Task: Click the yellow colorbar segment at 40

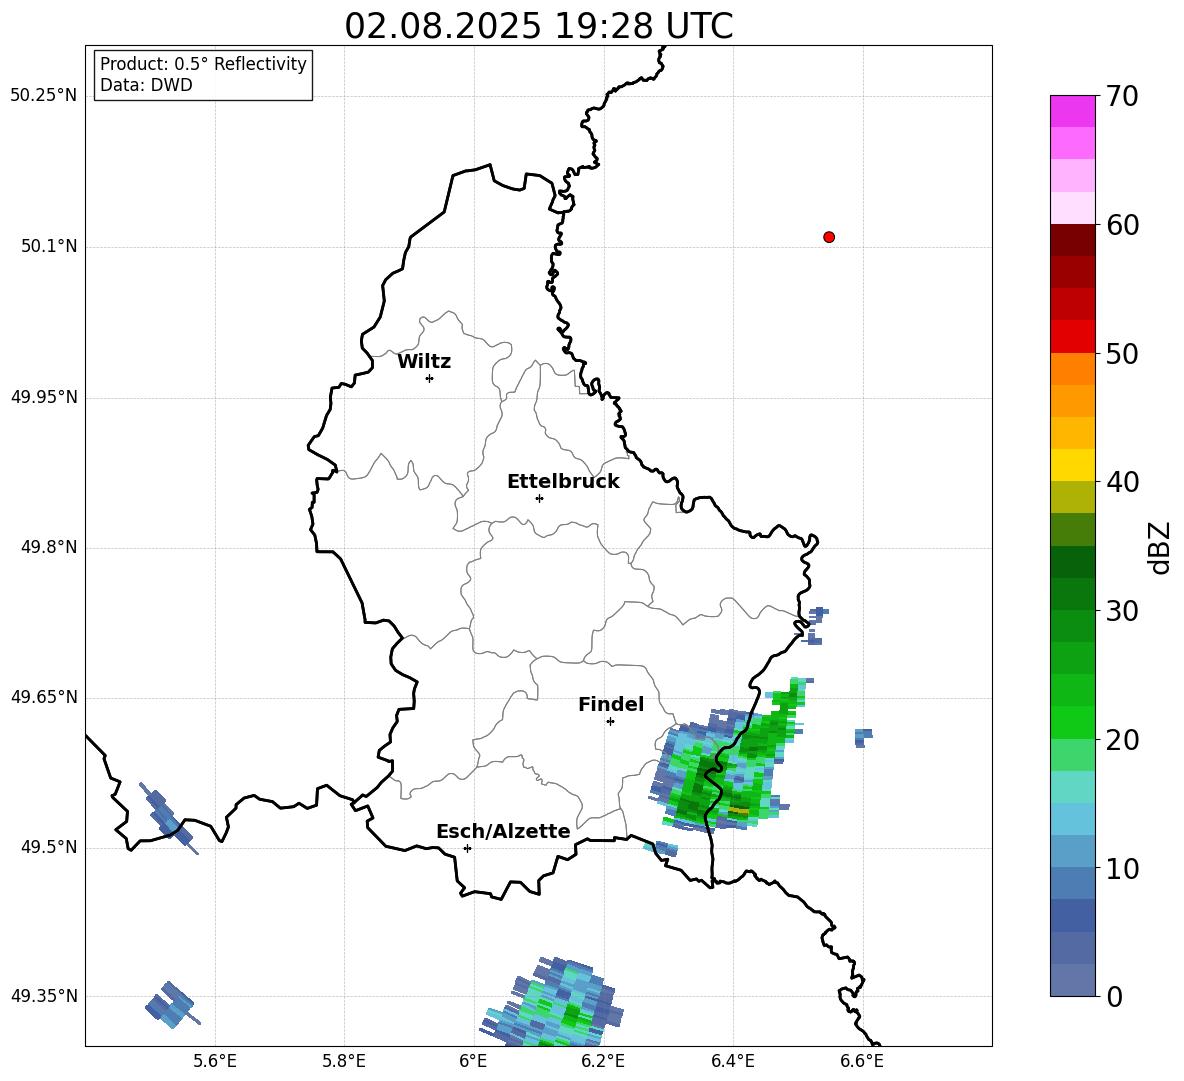Action: pos(1072,465)
